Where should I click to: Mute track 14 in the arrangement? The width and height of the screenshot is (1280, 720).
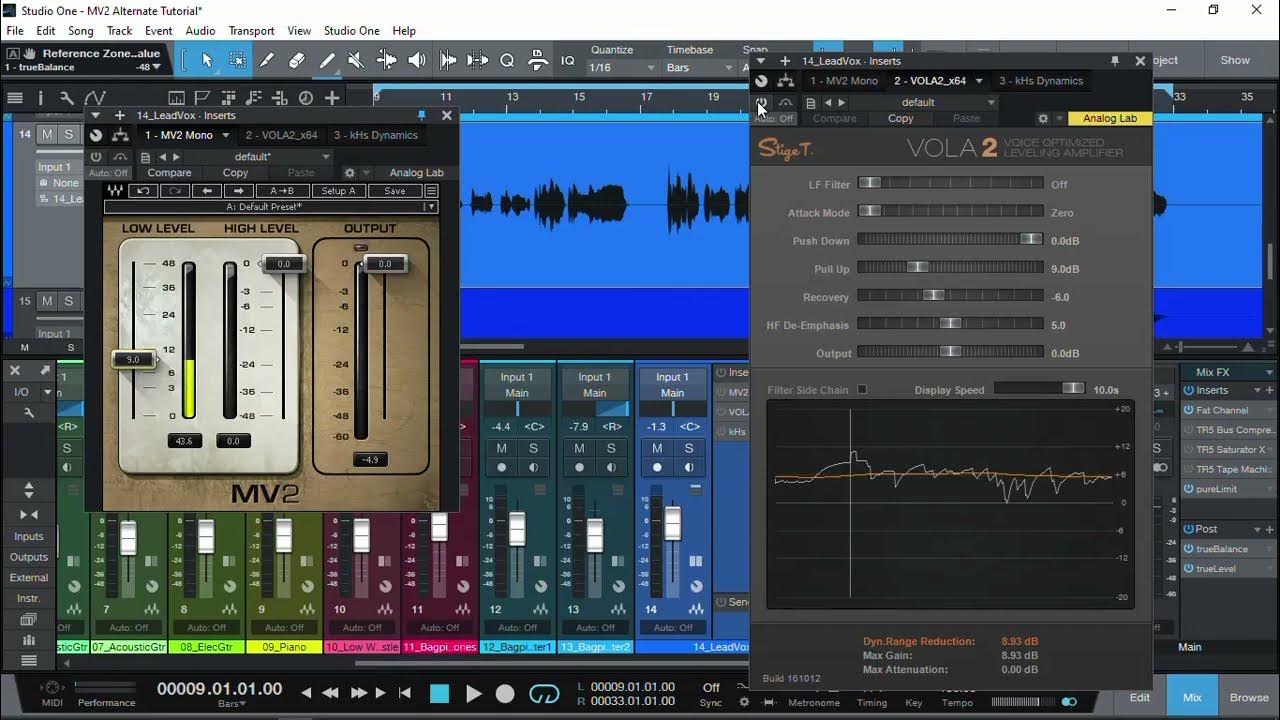[x=47, y=134]
